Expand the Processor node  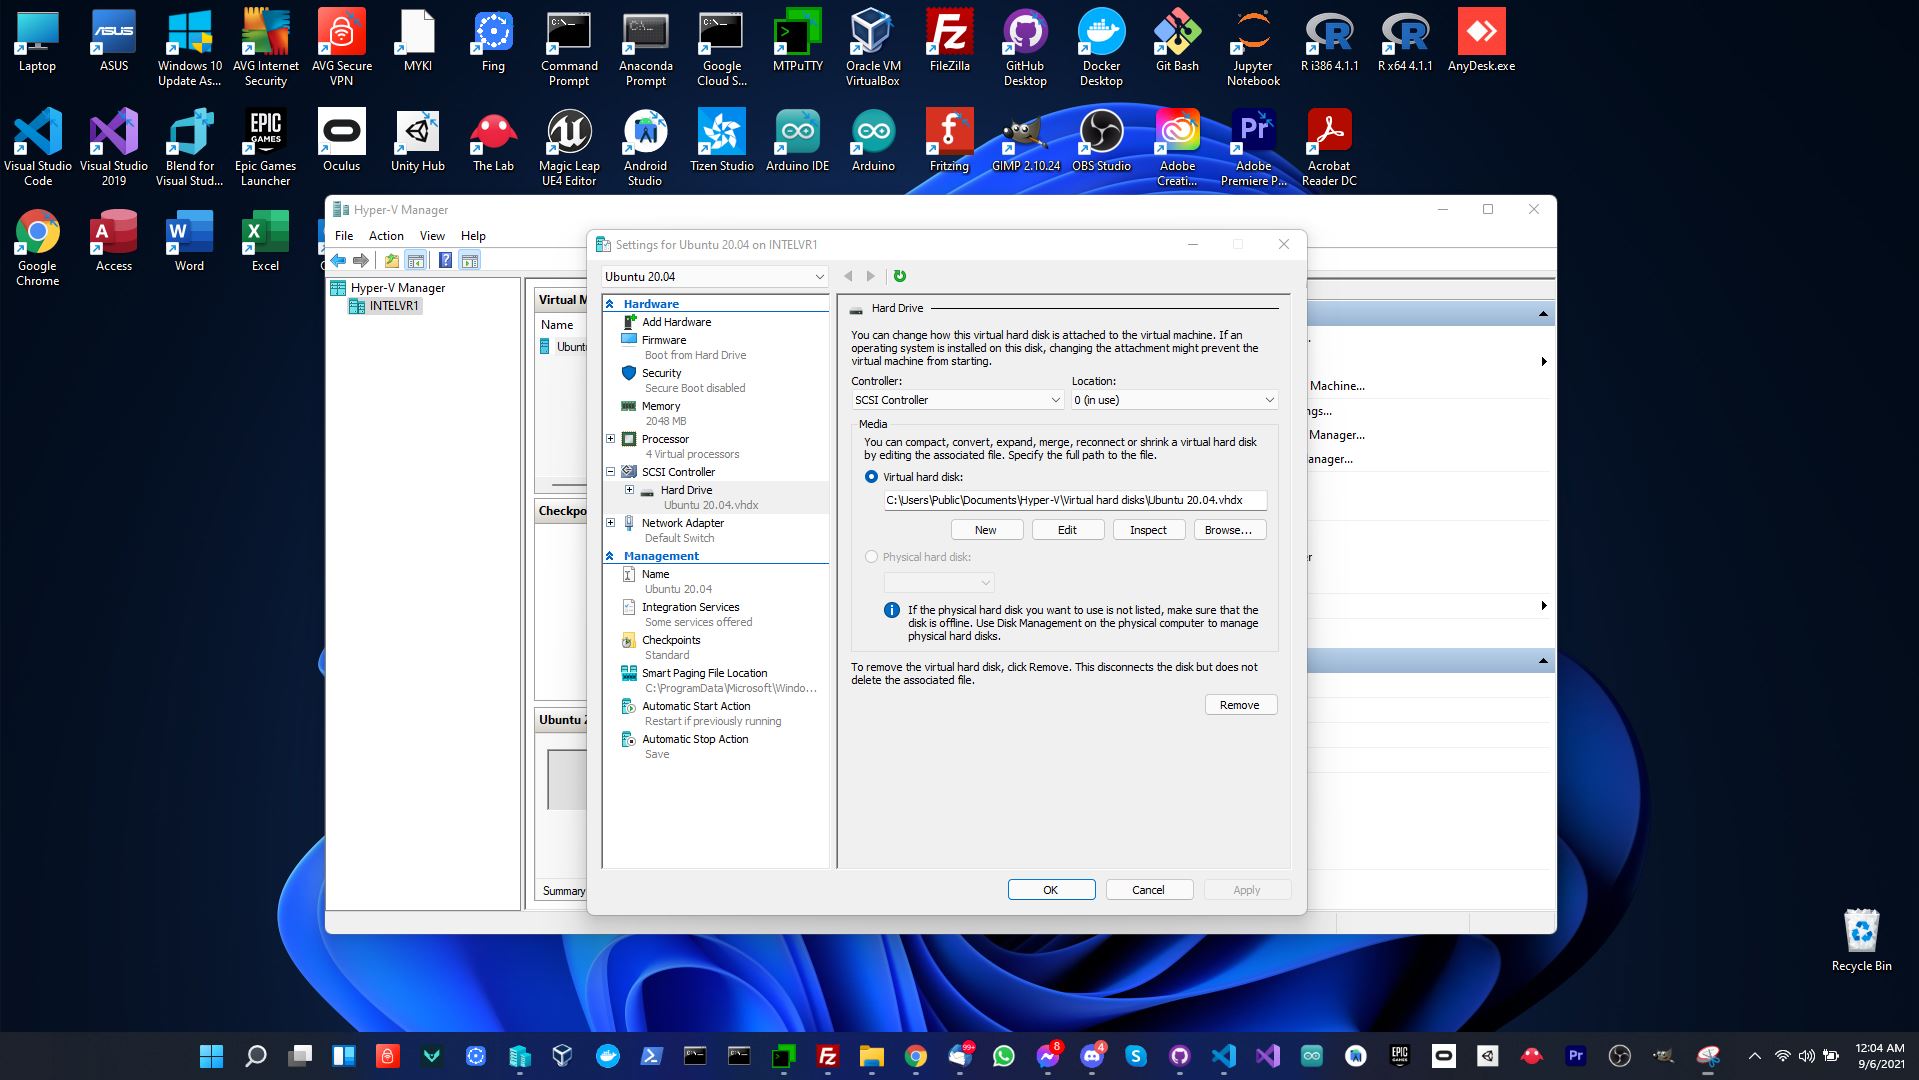click(610, 439)
